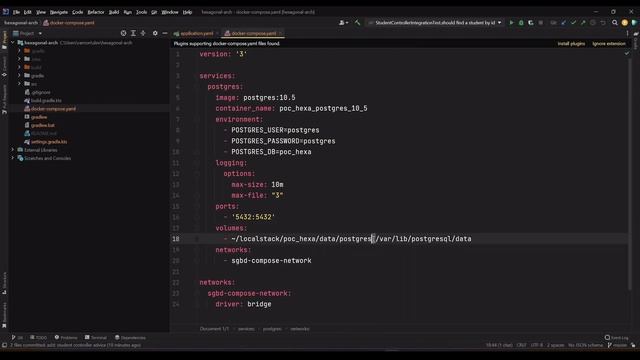This screenshot has width=640, height=360.
Task: Expand the orange .gradle folder
Action: point(19,51)
